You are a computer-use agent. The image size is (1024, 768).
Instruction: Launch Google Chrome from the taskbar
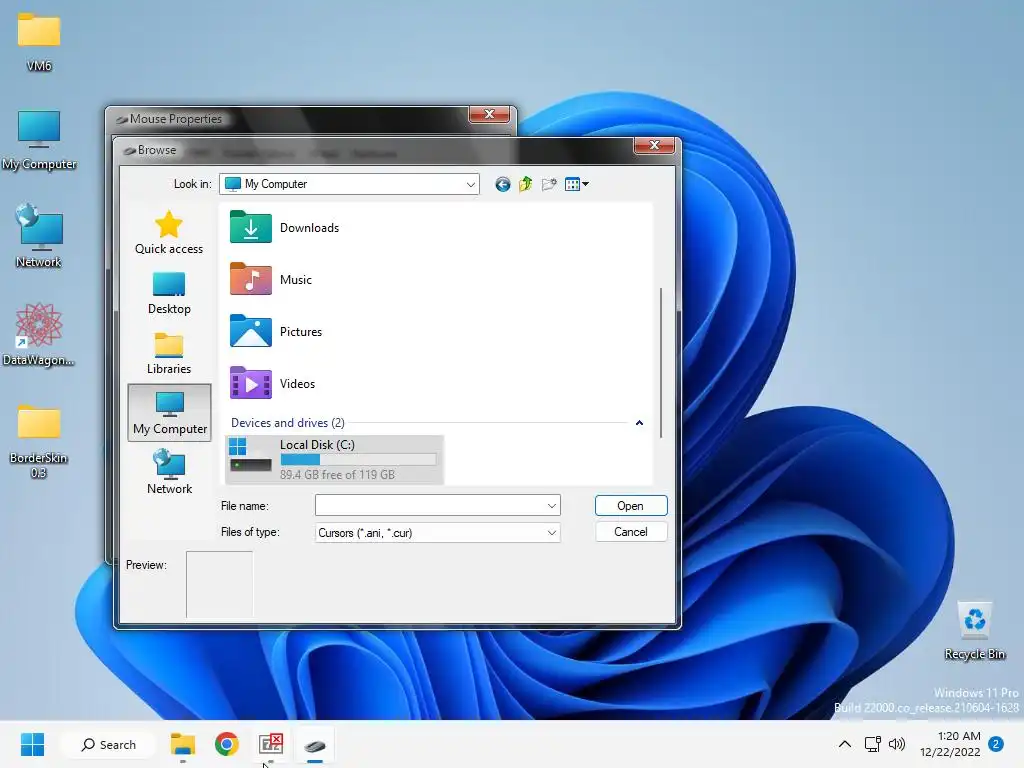point(227,744)
